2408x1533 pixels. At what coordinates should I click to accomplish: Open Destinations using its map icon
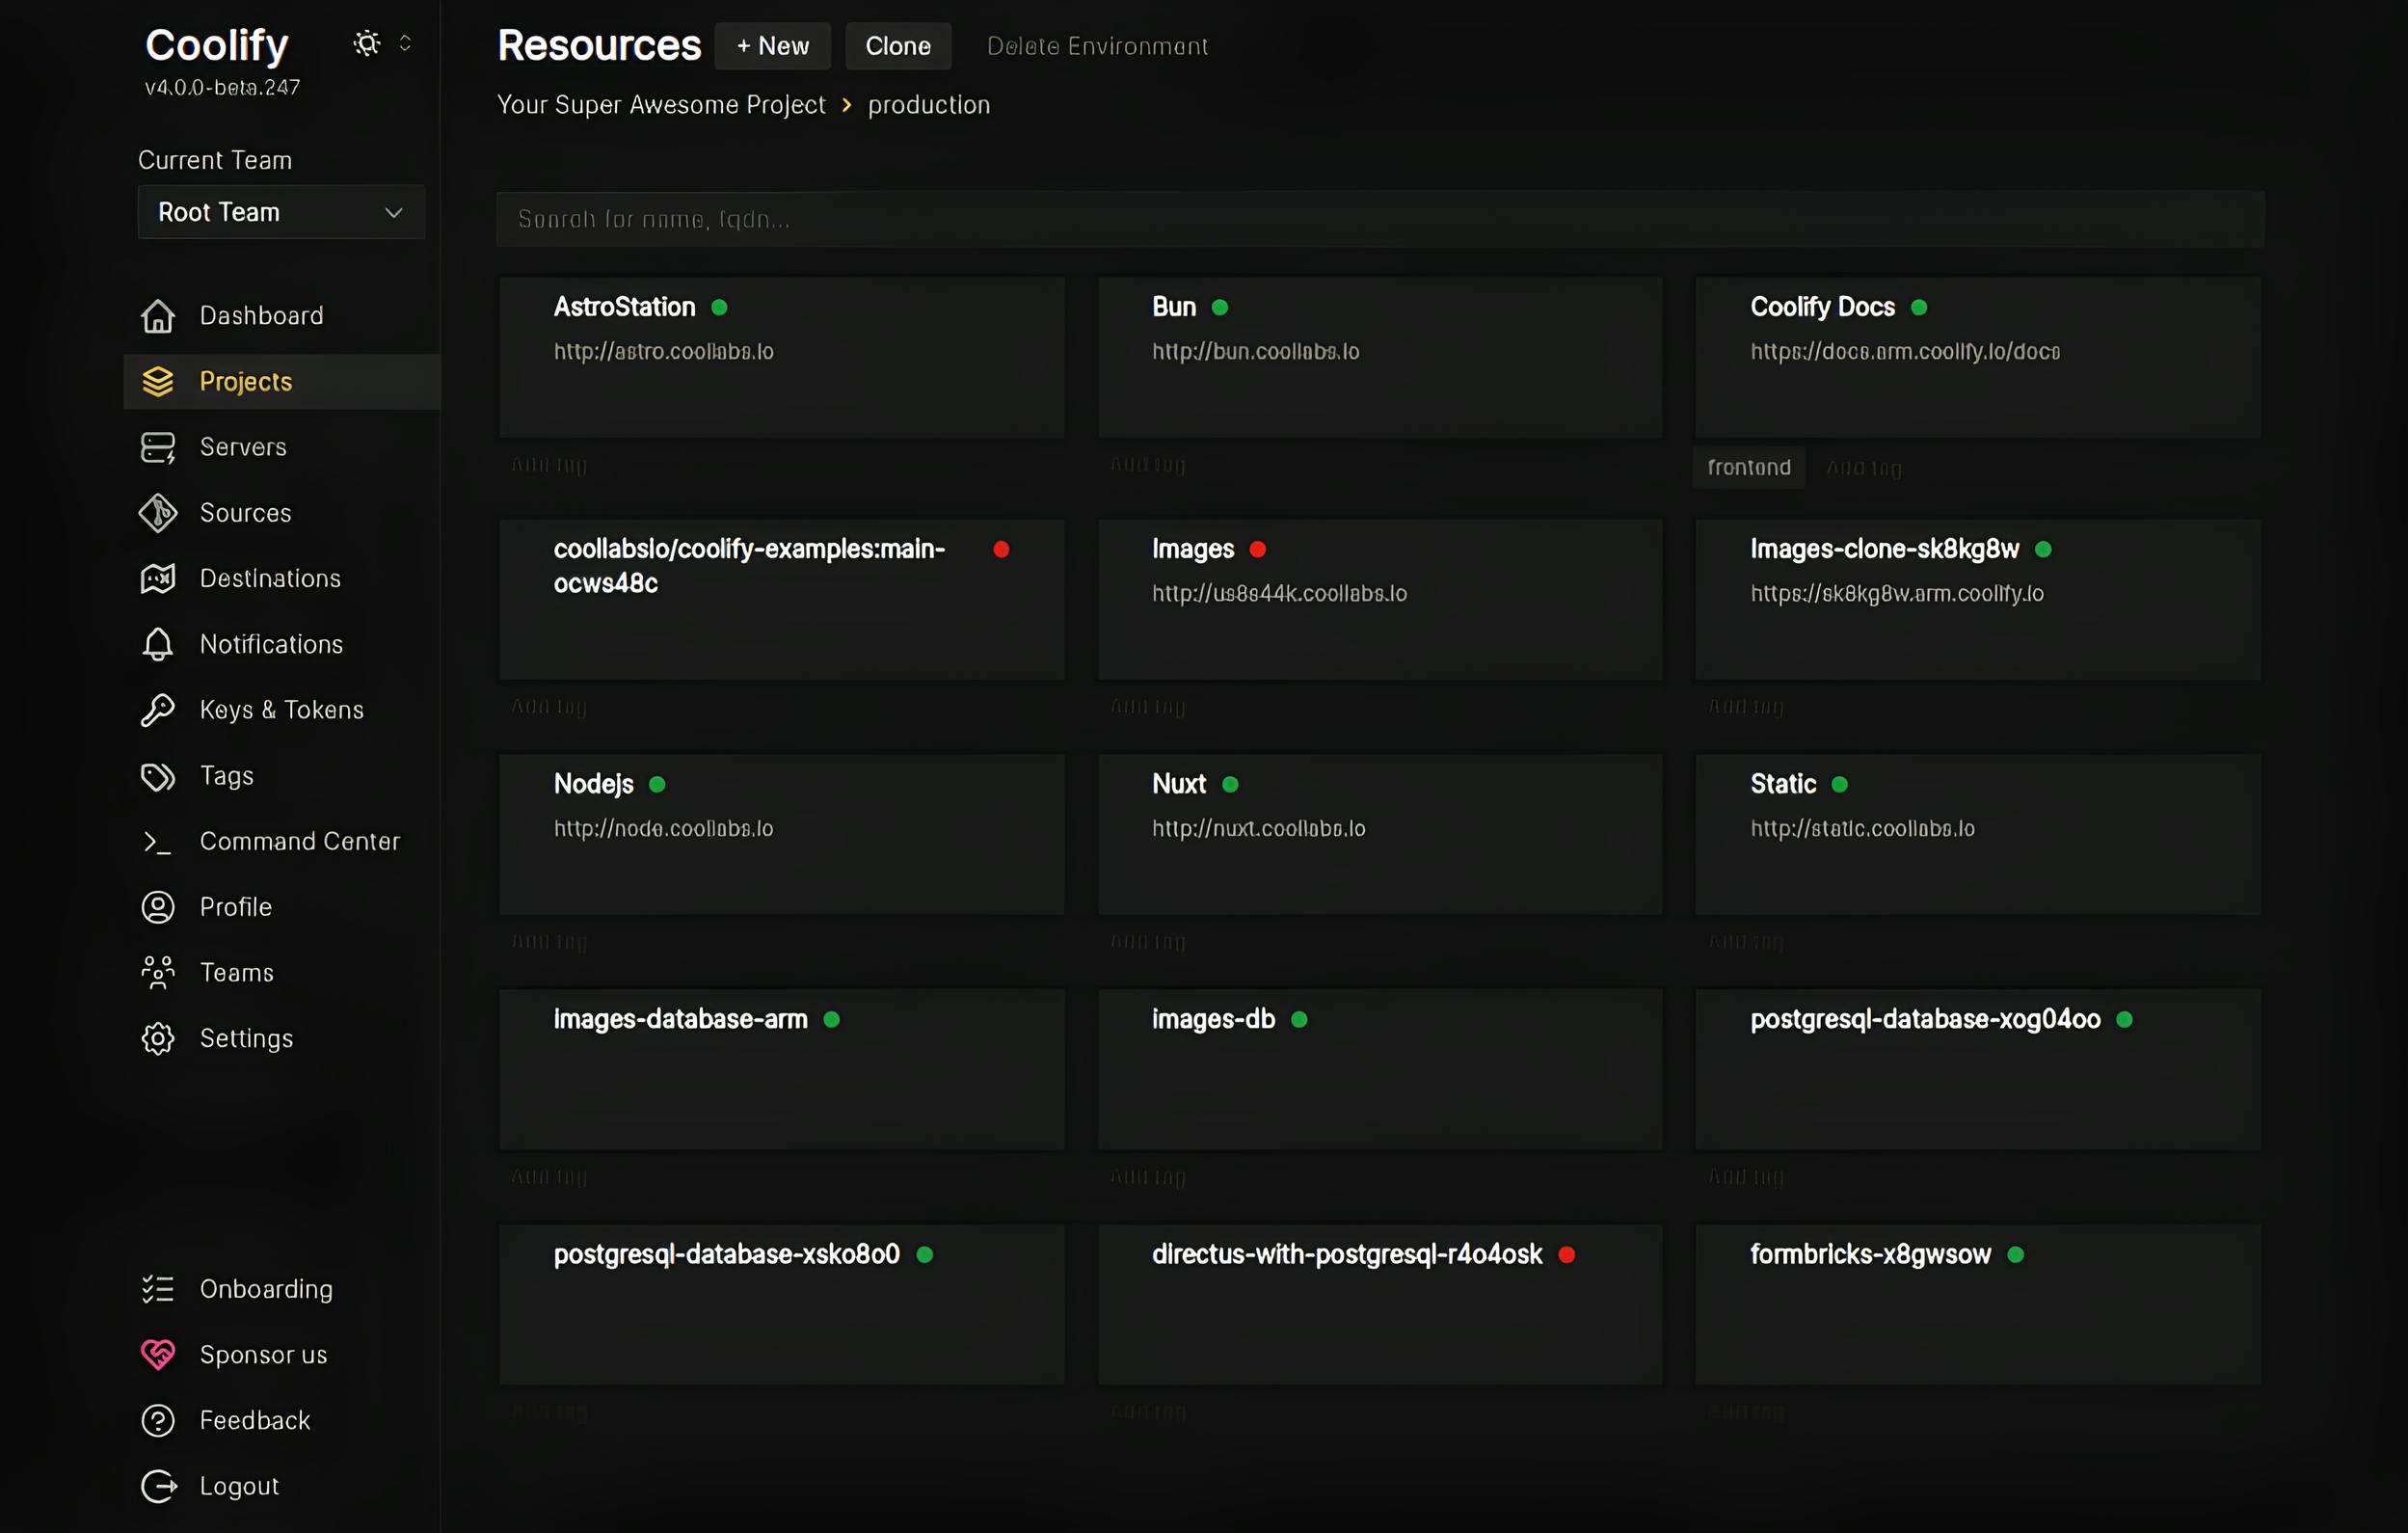(x=158, y=579)
